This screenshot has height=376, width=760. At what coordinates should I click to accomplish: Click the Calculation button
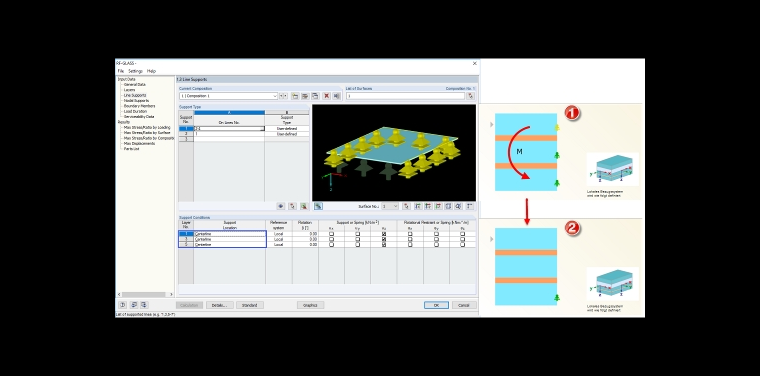click(190, 305)
